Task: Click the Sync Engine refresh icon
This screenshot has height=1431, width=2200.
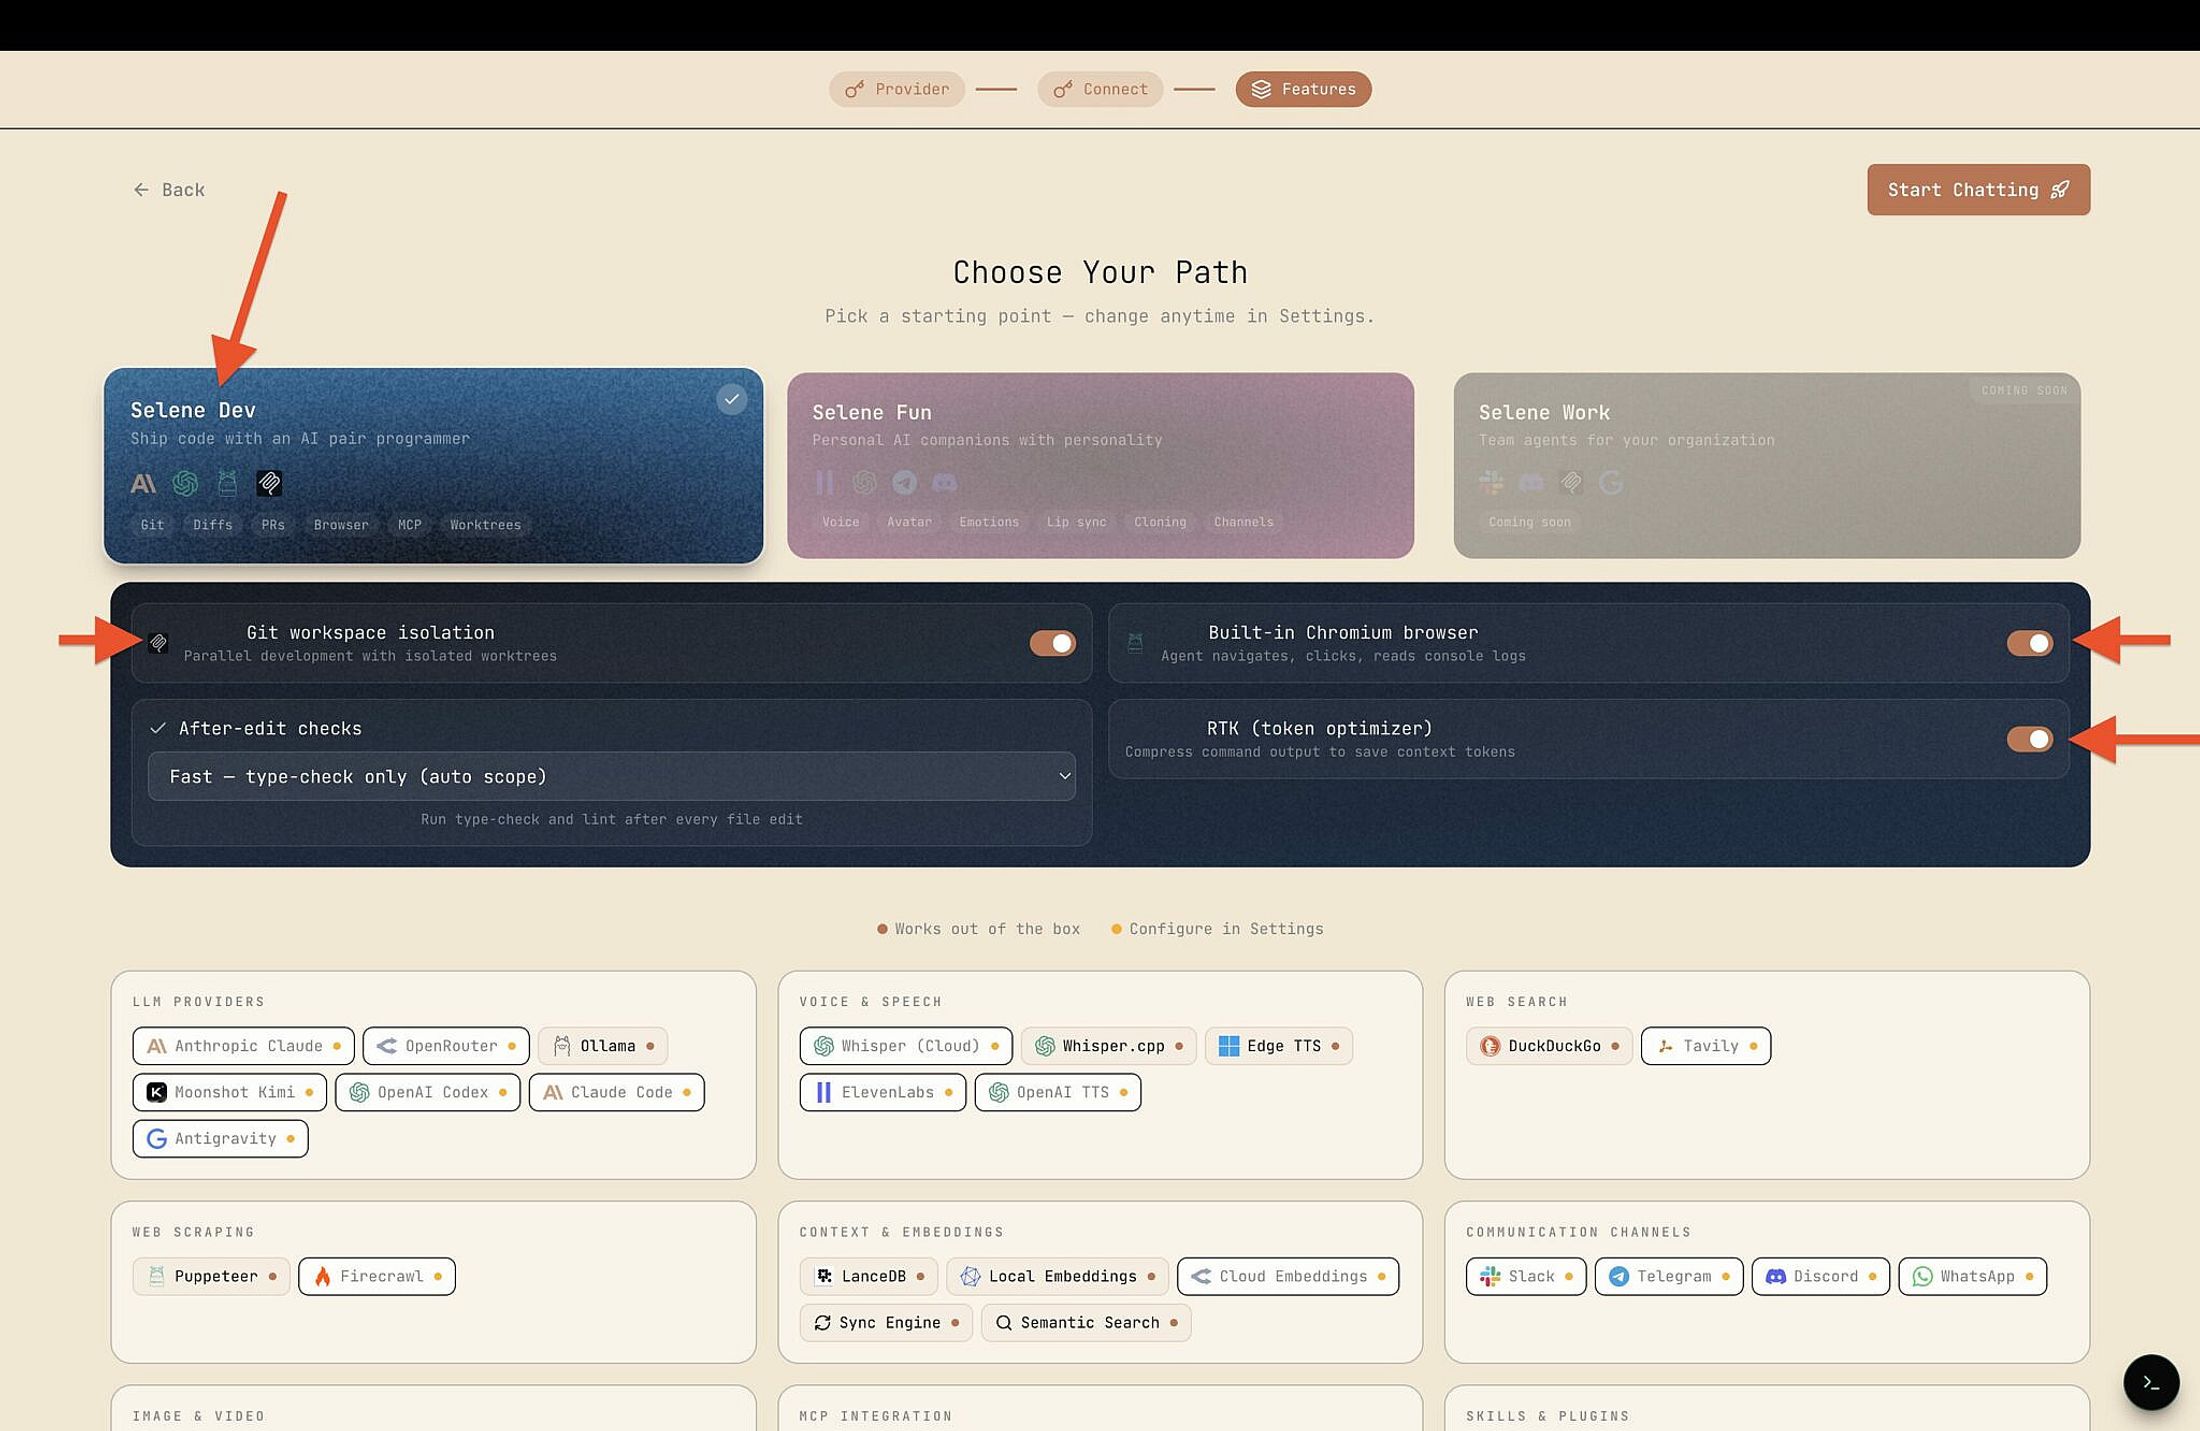Action: click(x=822, y=1322)
